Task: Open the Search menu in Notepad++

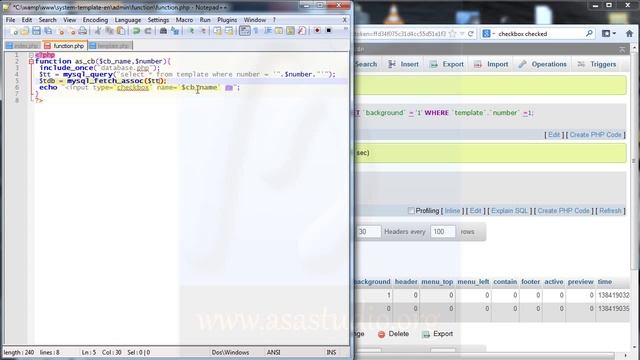Action: [47, 20]
